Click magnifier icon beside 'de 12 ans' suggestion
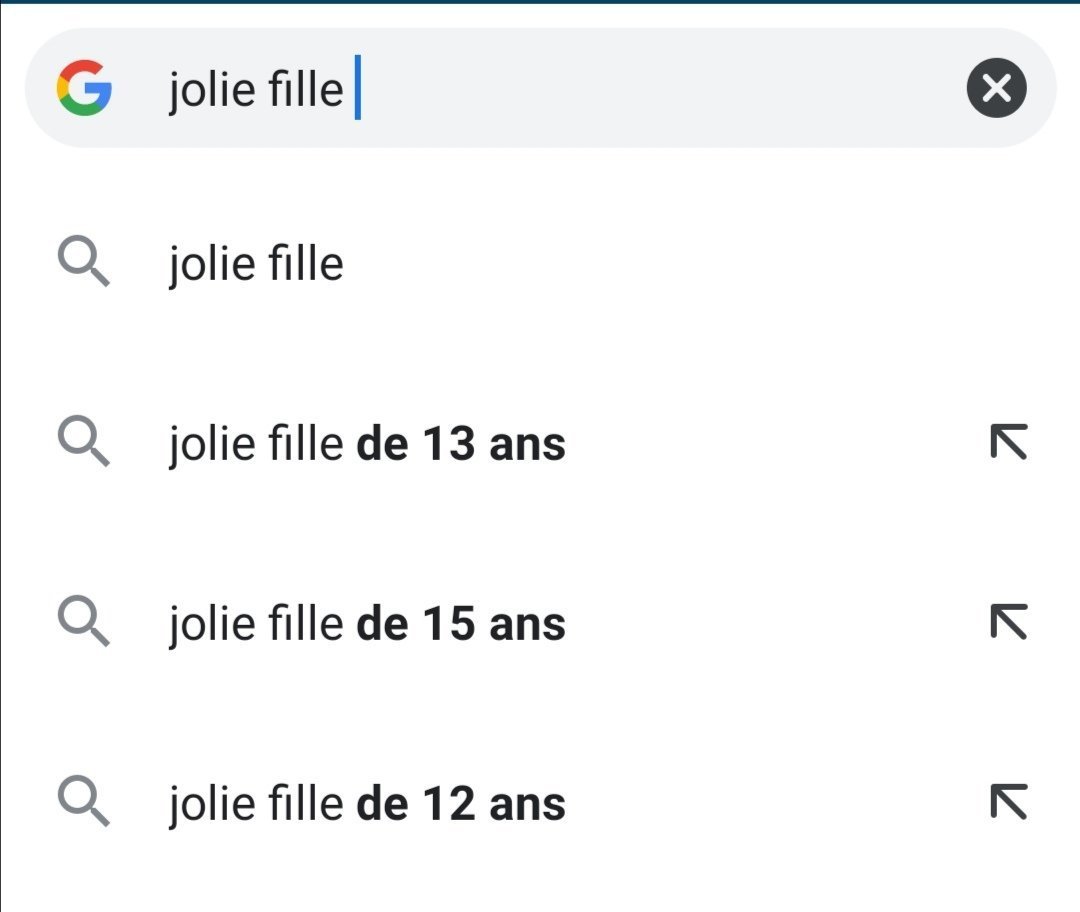 click(83, 801)
